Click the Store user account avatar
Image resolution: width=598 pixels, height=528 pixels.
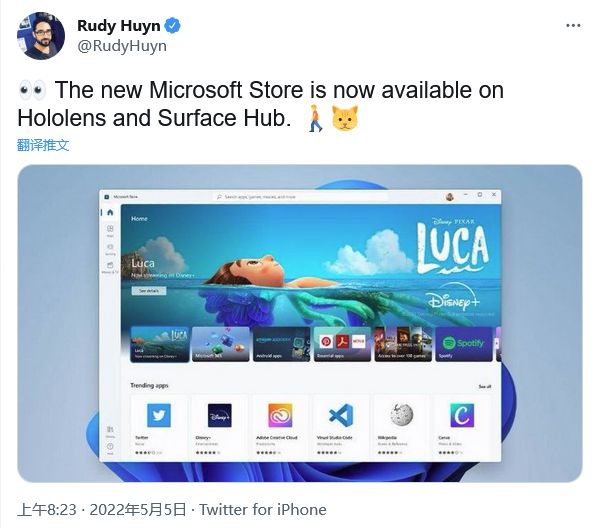[x=450, y=197]
